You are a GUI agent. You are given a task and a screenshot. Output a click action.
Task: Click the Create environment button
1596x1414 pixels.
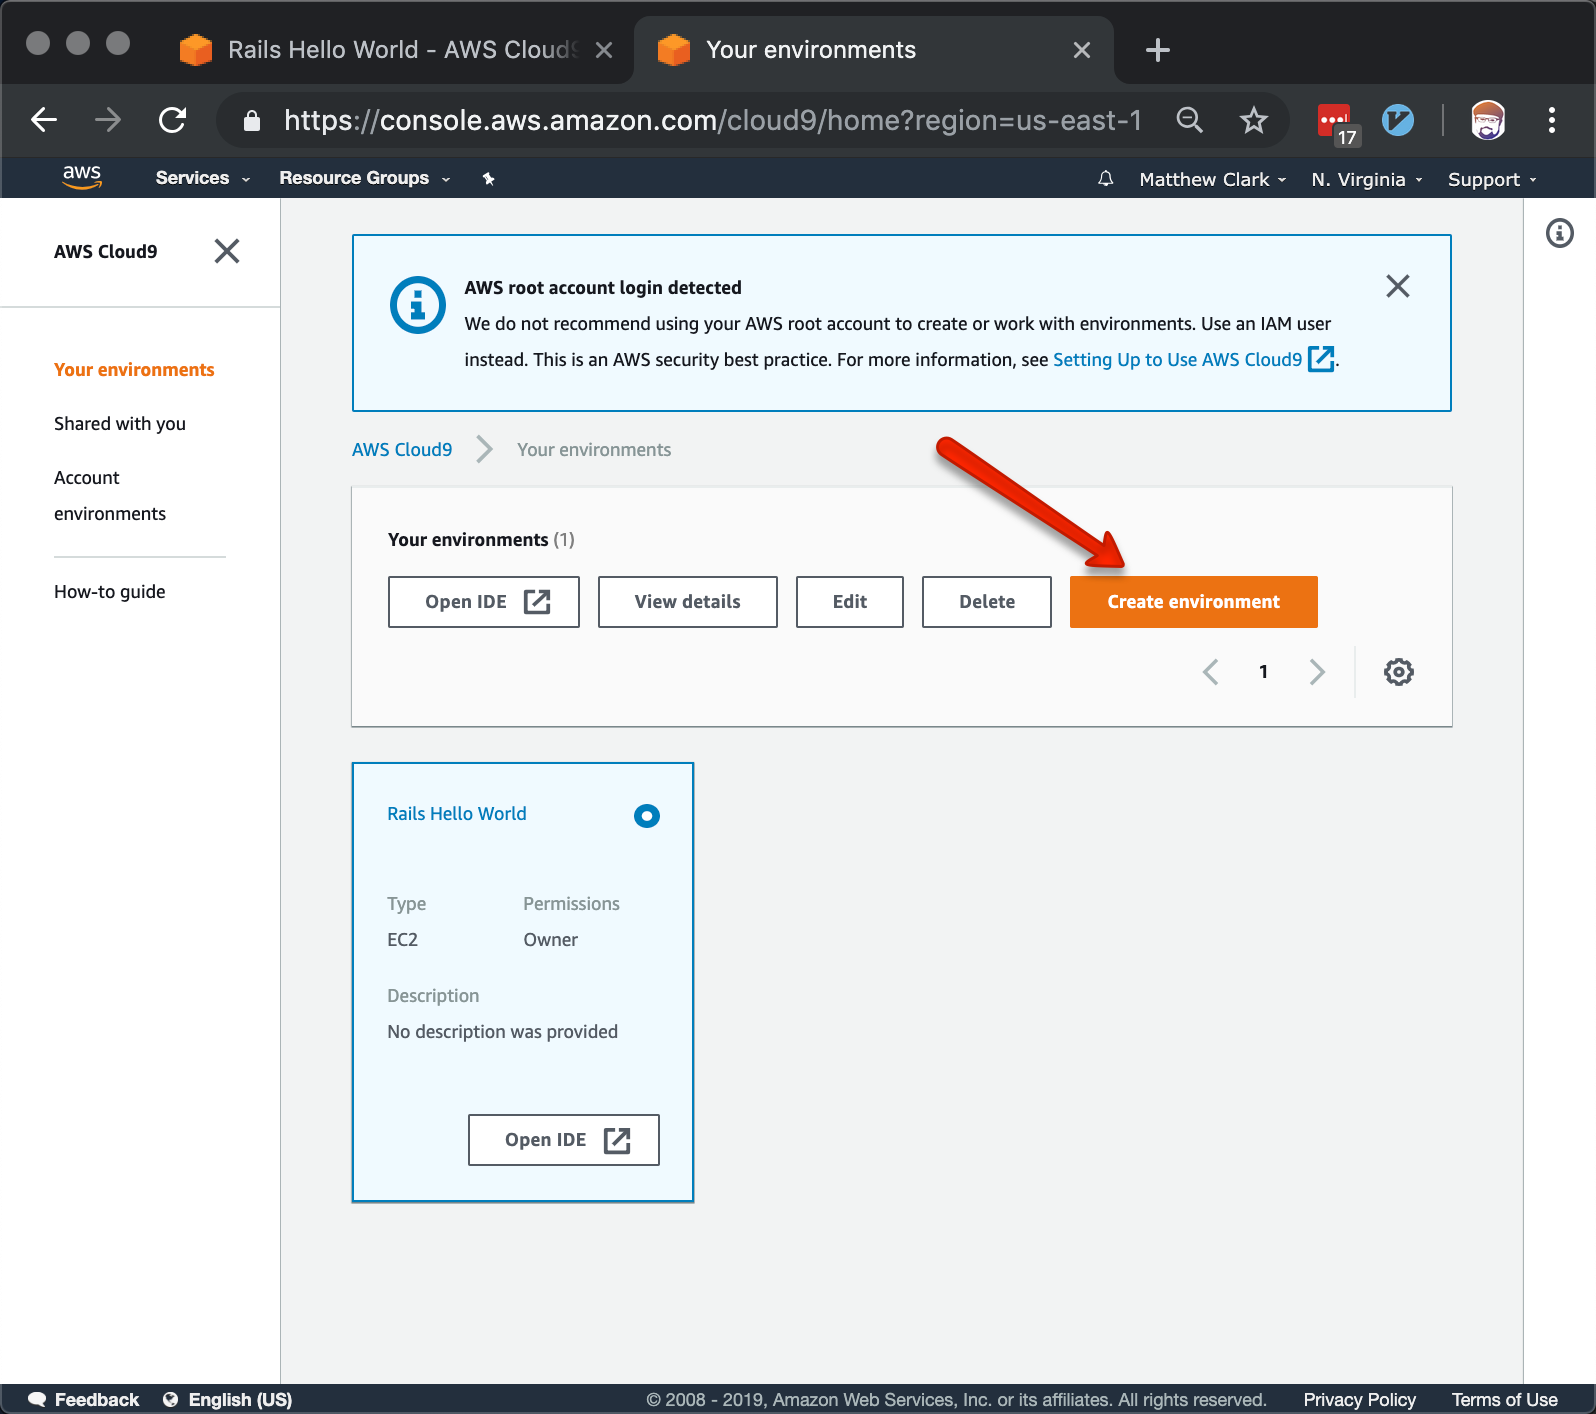1193,602
